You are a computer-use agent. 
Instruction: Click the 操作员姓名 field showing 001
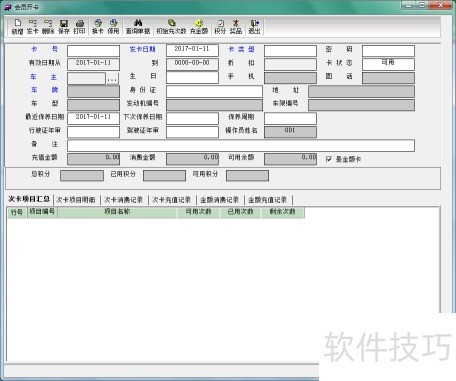pyautogui.click(x=290, y=132)
